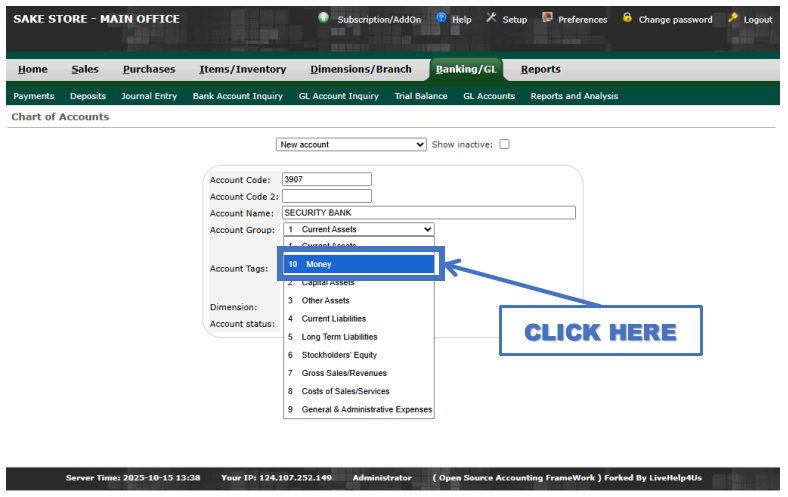Click the Logout key icon
Viewport: 788px width, 497px height.
click(733, 18)
